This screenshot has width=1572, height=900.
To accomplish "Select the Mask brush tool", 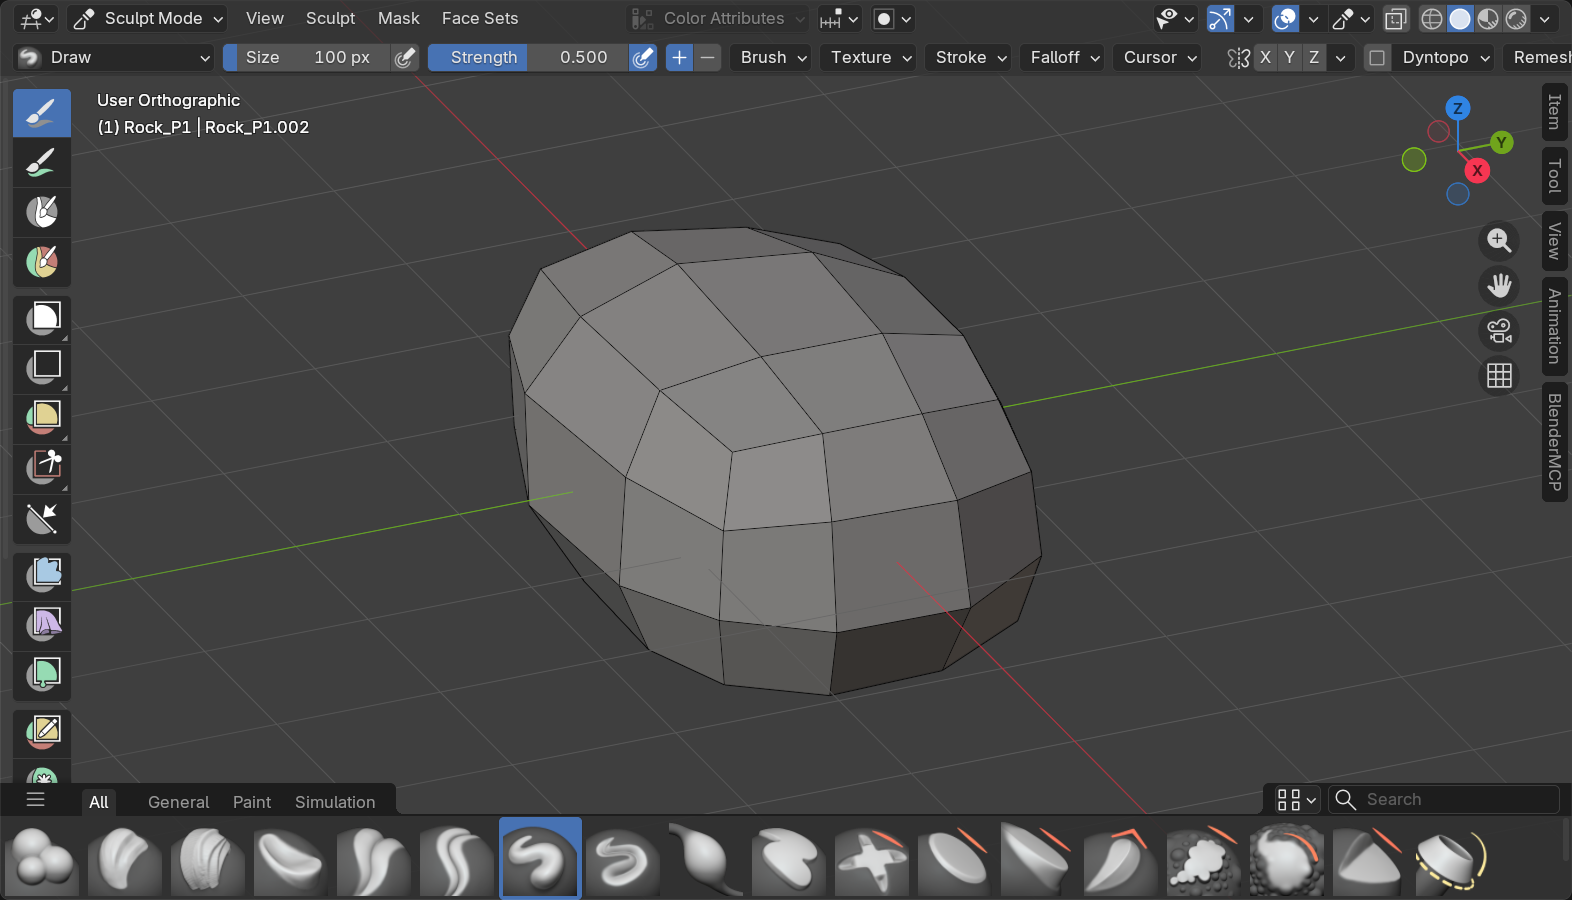I will pyautogui.click(x=42, y=212).
